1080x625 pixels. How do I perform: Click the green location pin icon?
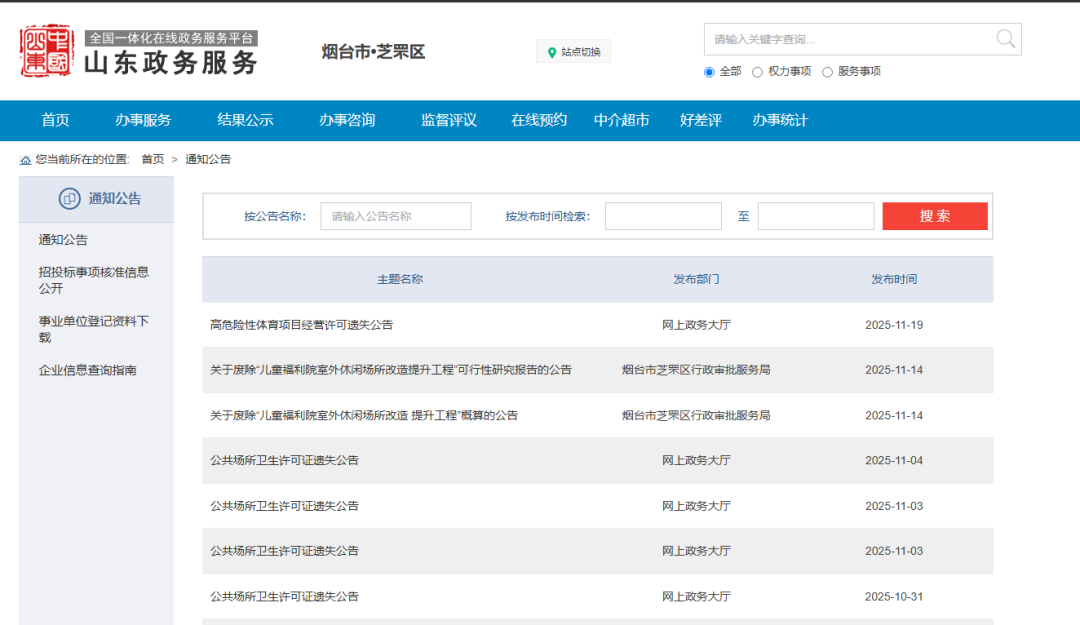point(552,52)
